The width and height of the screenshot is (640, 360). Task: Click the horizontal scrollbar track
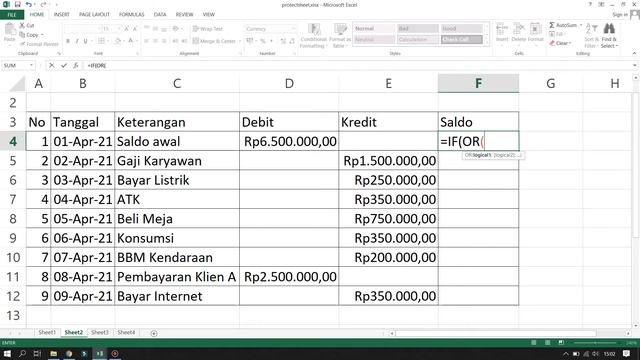[x=510, y=333]
